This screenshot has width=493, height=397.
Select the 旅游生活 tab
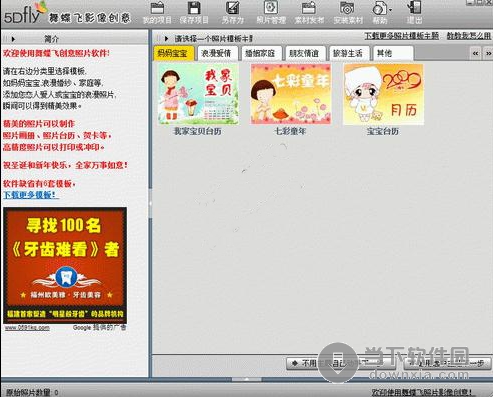[x=349, y=53]
